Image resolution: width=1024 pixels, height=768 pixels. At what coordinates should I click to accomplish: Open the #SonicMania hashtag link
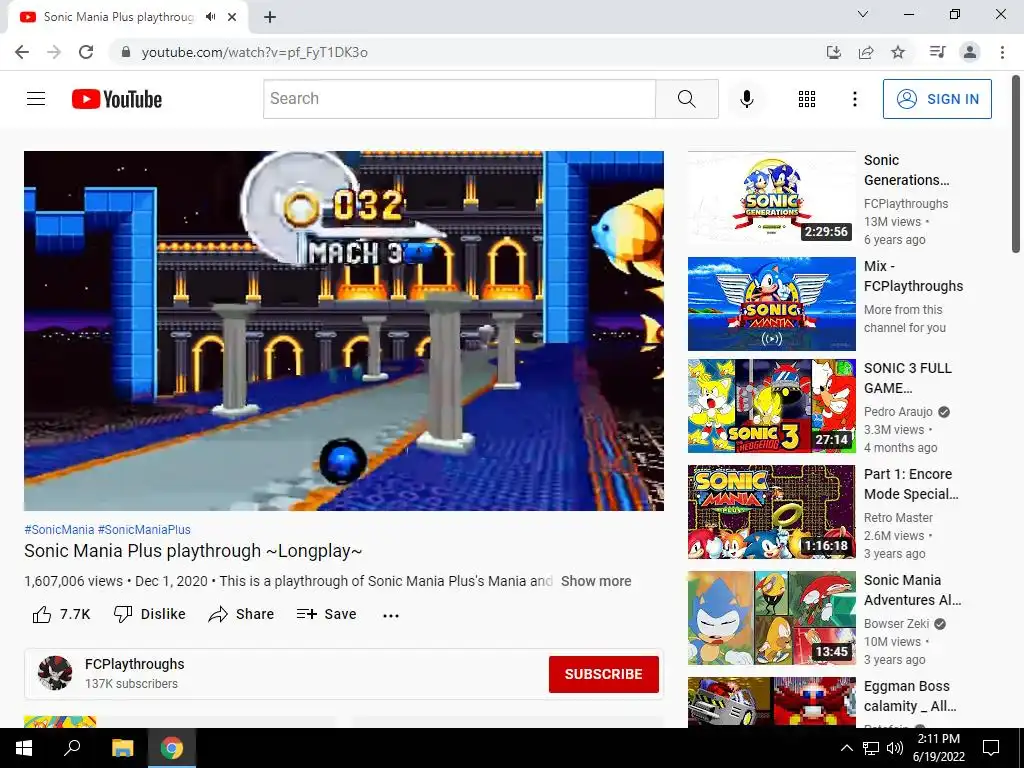click(59, 530)
